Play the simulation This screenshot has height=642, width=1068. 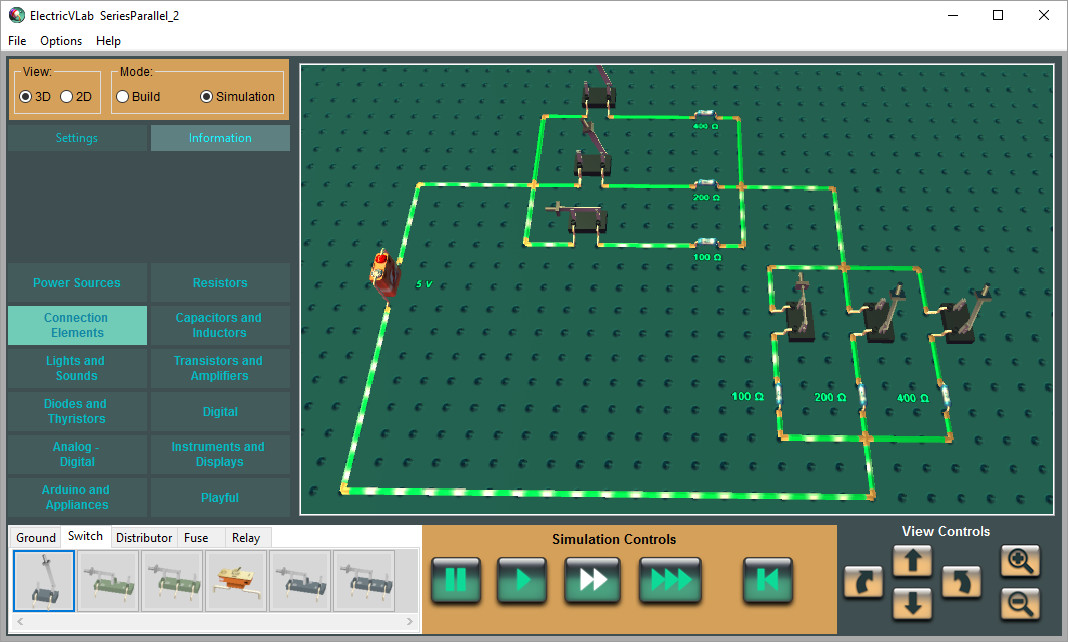pyautogui.click(x=524, y=580)
